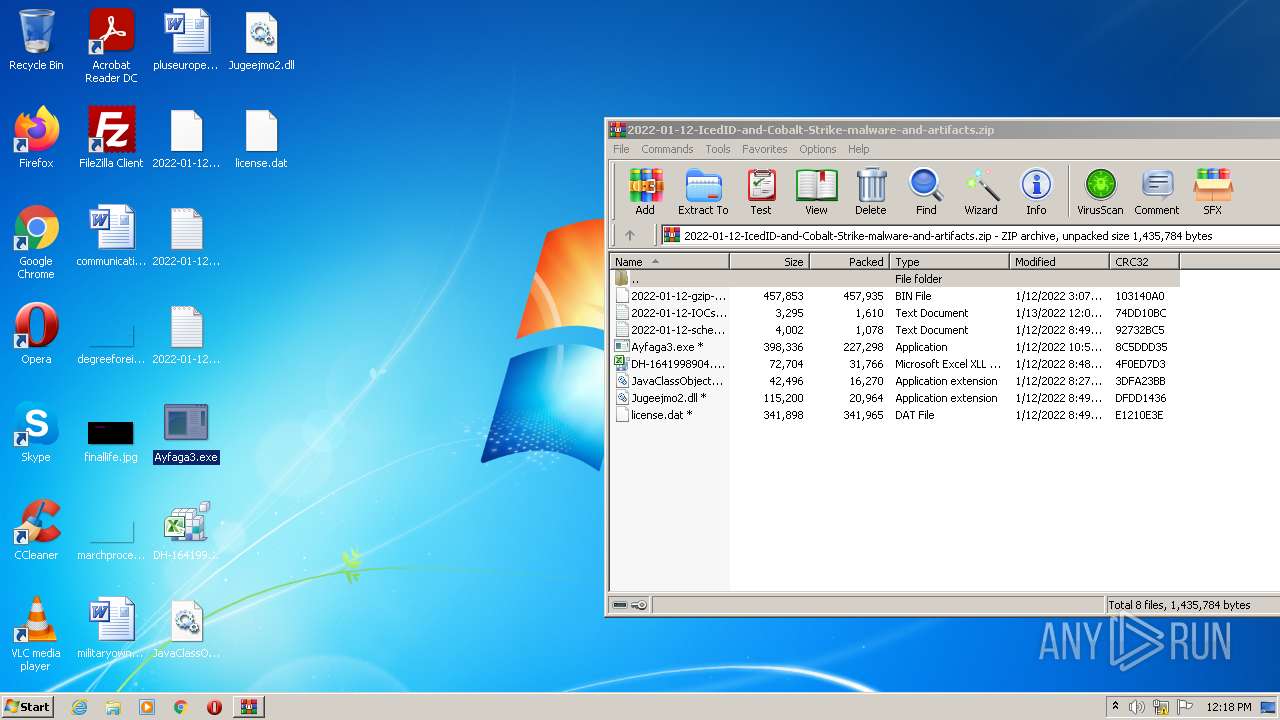The image size is (1280, 720).
Task: Select Ayfaga3.exe in archive list
Action: [895, 347]
